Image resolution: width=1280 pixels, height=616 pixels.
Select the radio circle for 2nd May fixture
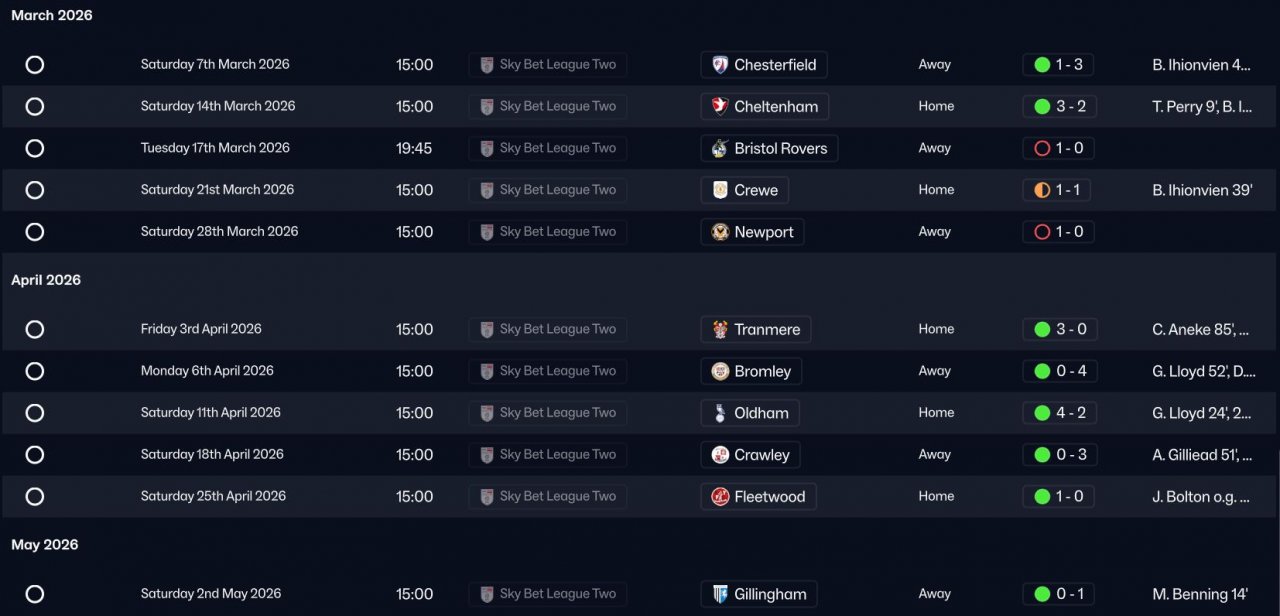pyautogui.click(x=35, y=594)
